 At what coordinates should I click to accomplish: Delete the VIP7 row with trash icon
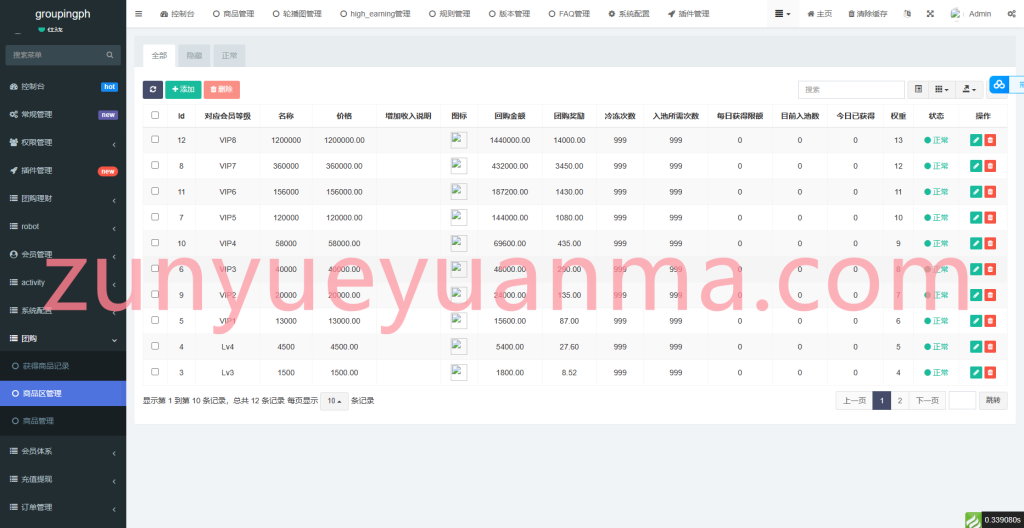tap(990, 166)
